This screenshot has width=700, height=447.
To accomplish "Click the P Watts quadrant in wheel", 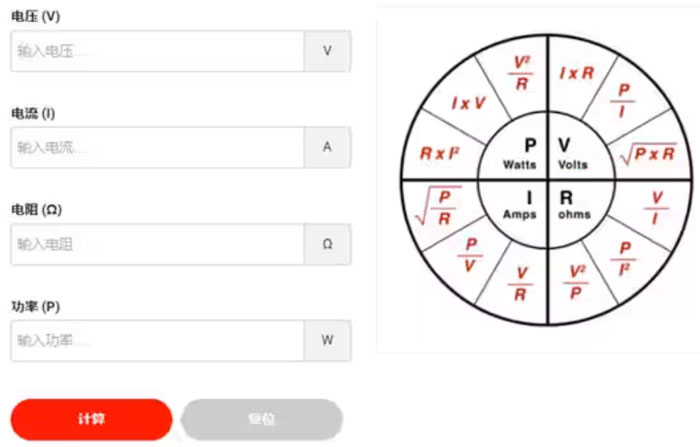I will click(520, 153).
